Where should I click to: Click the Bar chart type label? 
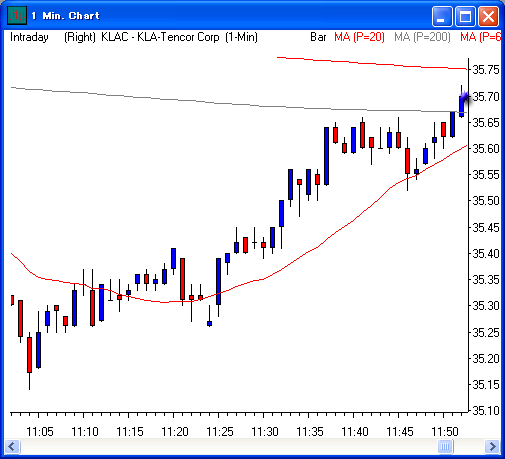318,37
